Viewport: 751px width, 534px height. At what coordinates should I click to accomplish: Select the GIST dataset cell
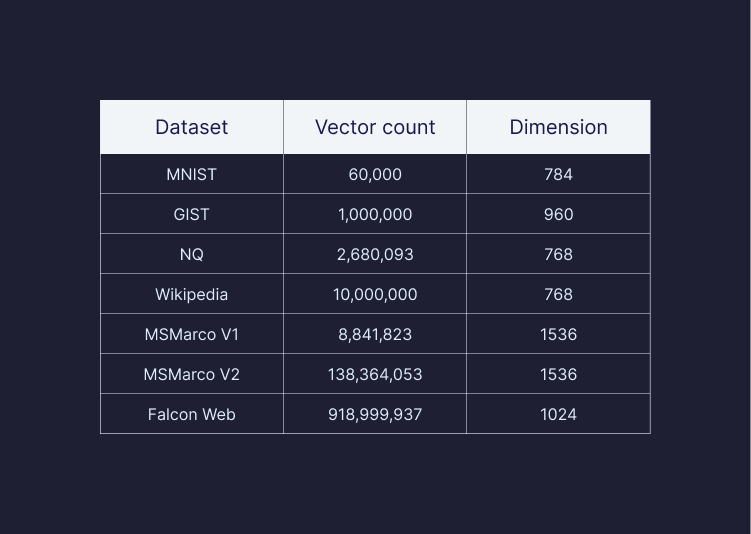(191, 214)
